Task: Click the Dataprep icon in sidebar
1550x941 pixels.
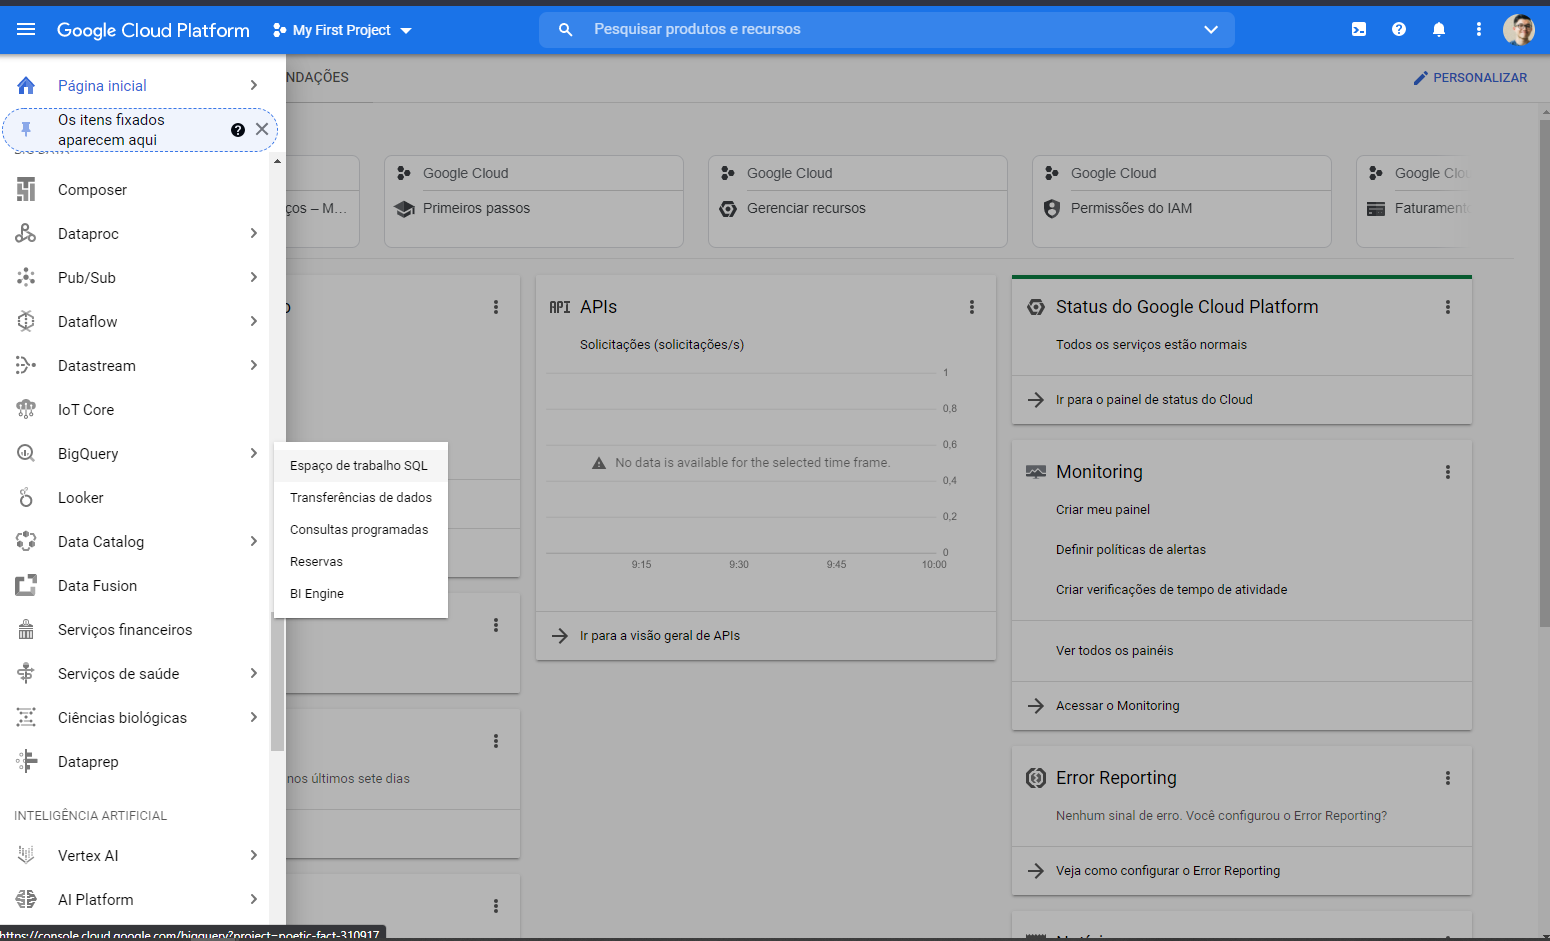Action: click(x=26, y=761)
